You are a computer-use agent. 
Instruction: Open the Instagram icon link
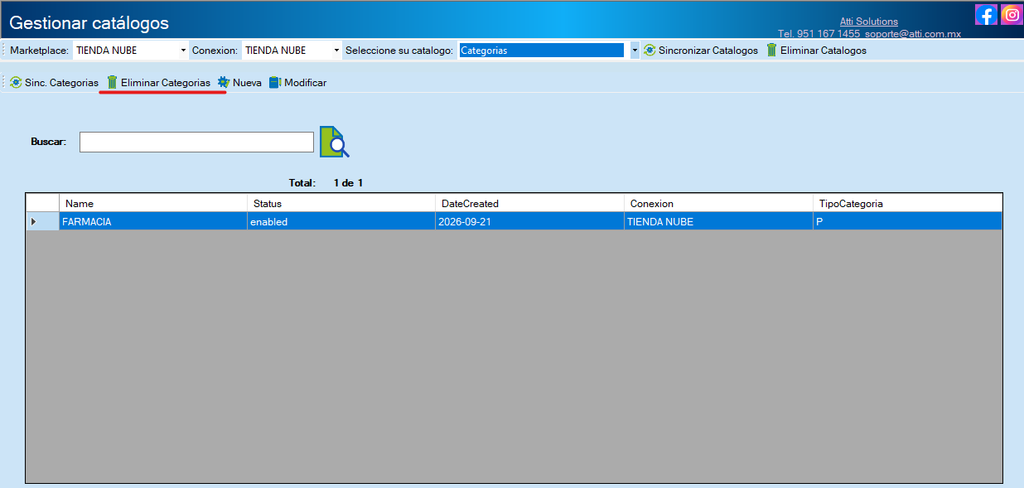pos(1011,14)
